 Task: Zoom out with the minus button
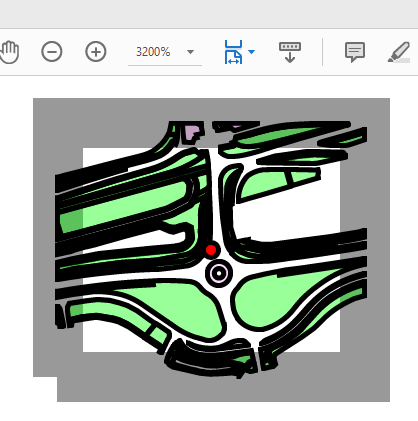point(52,52)
